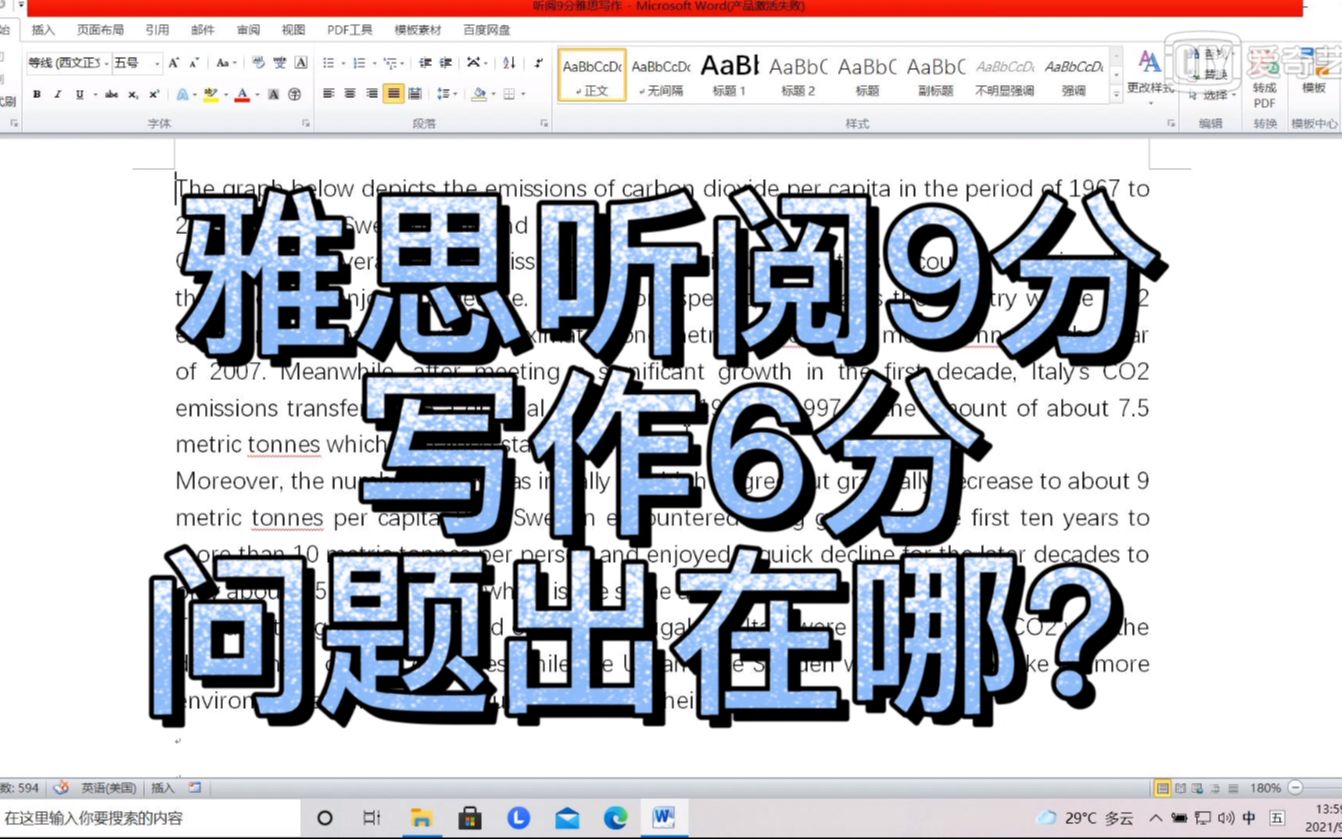Apply distributed alignment
This screenshot has width=1342, height=839.
coord(414,94)
